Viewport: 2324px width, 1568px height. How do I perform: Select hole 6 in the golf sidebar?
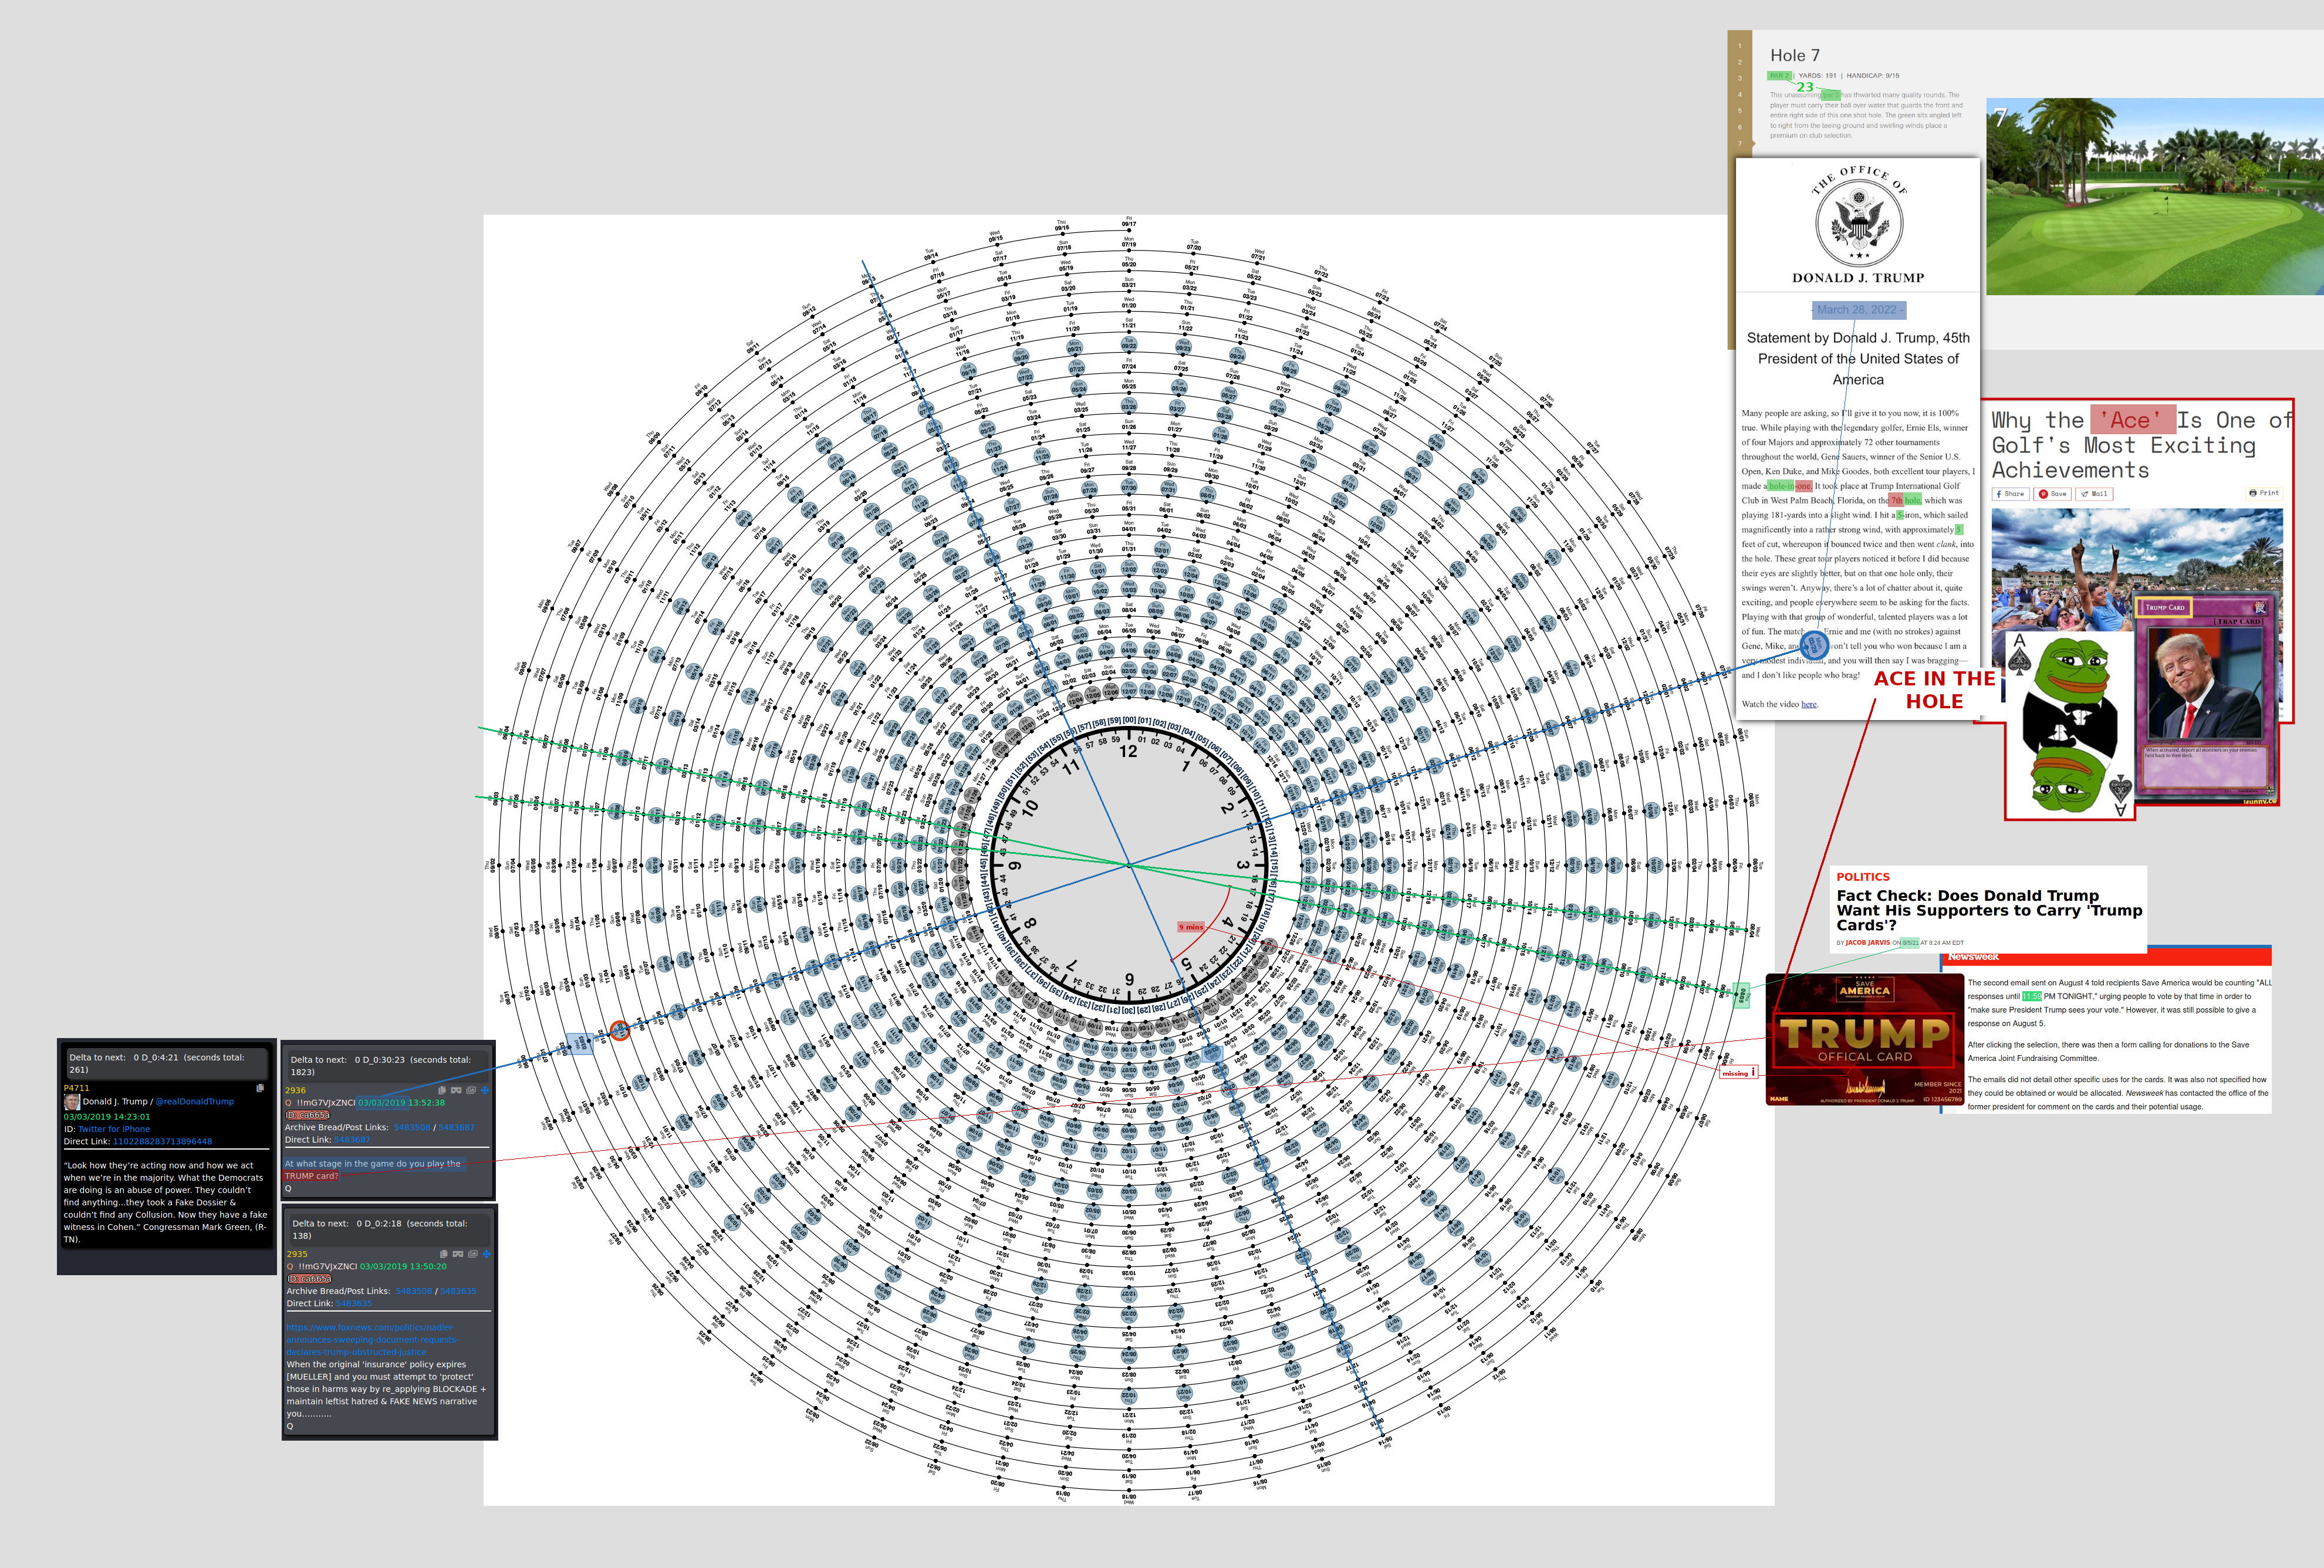pos(1739,127)
